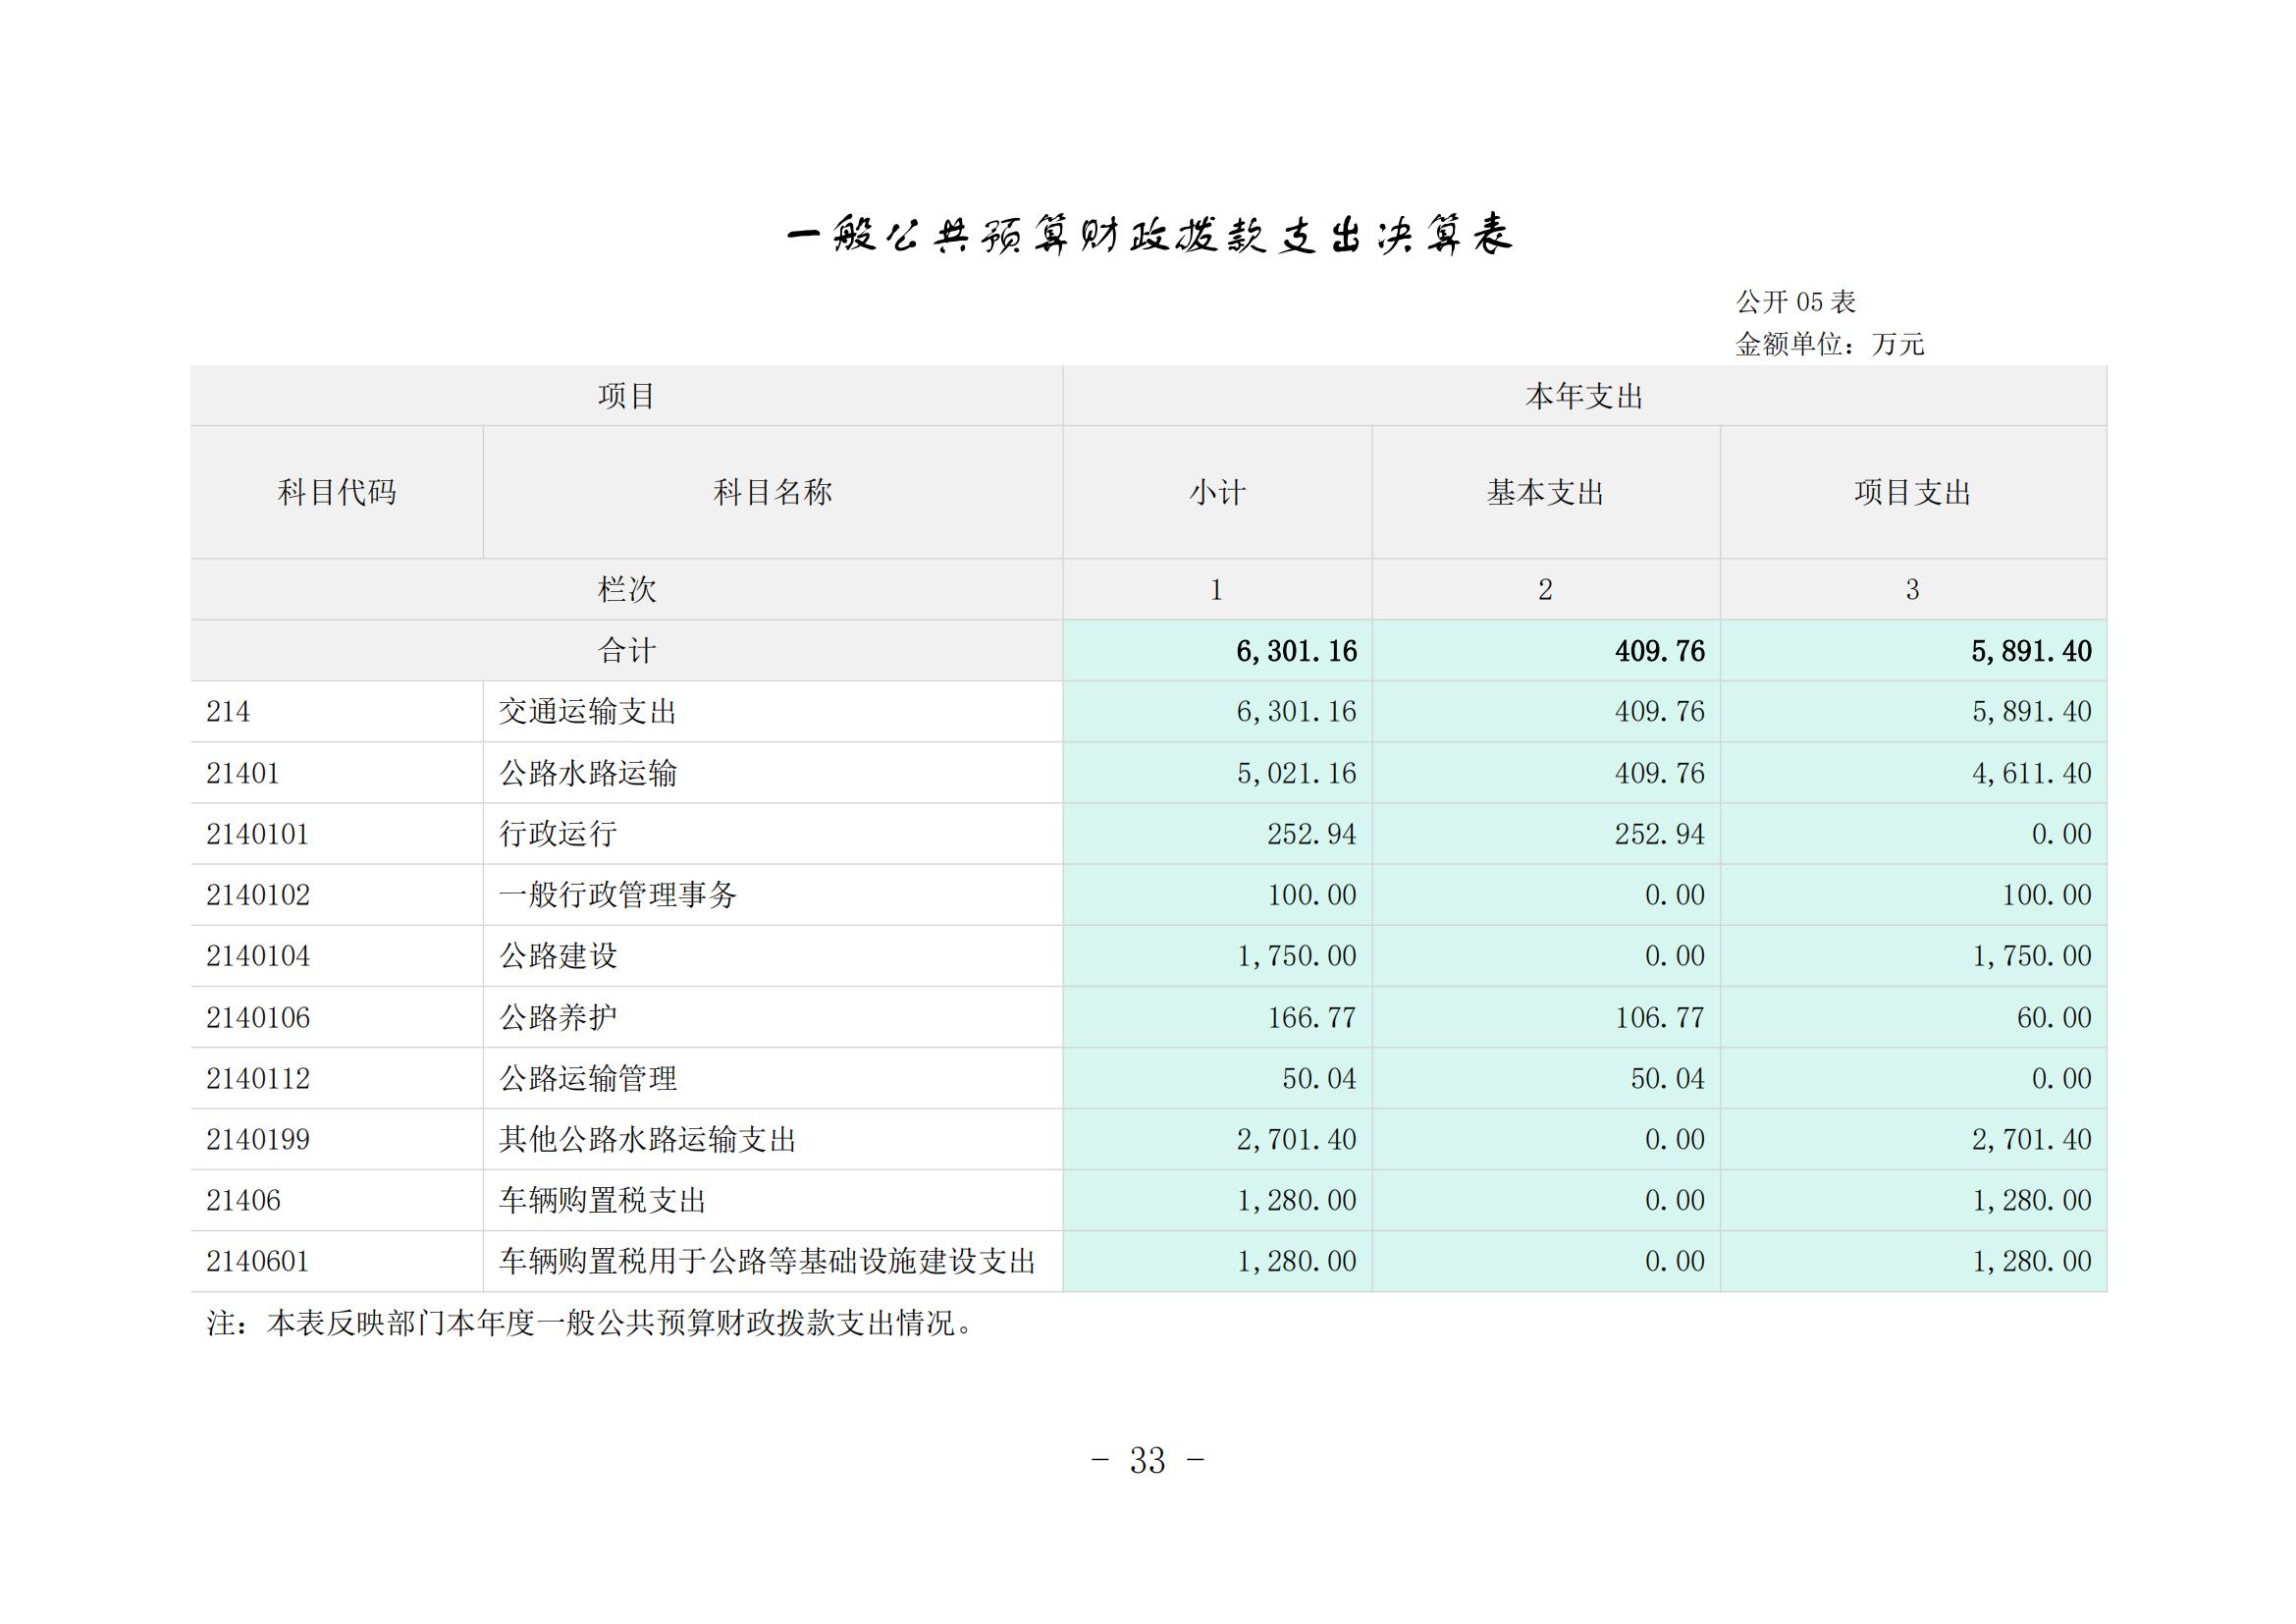Select code cell 21406
Screen dimensions: 2296x1624
(337, 1200)
